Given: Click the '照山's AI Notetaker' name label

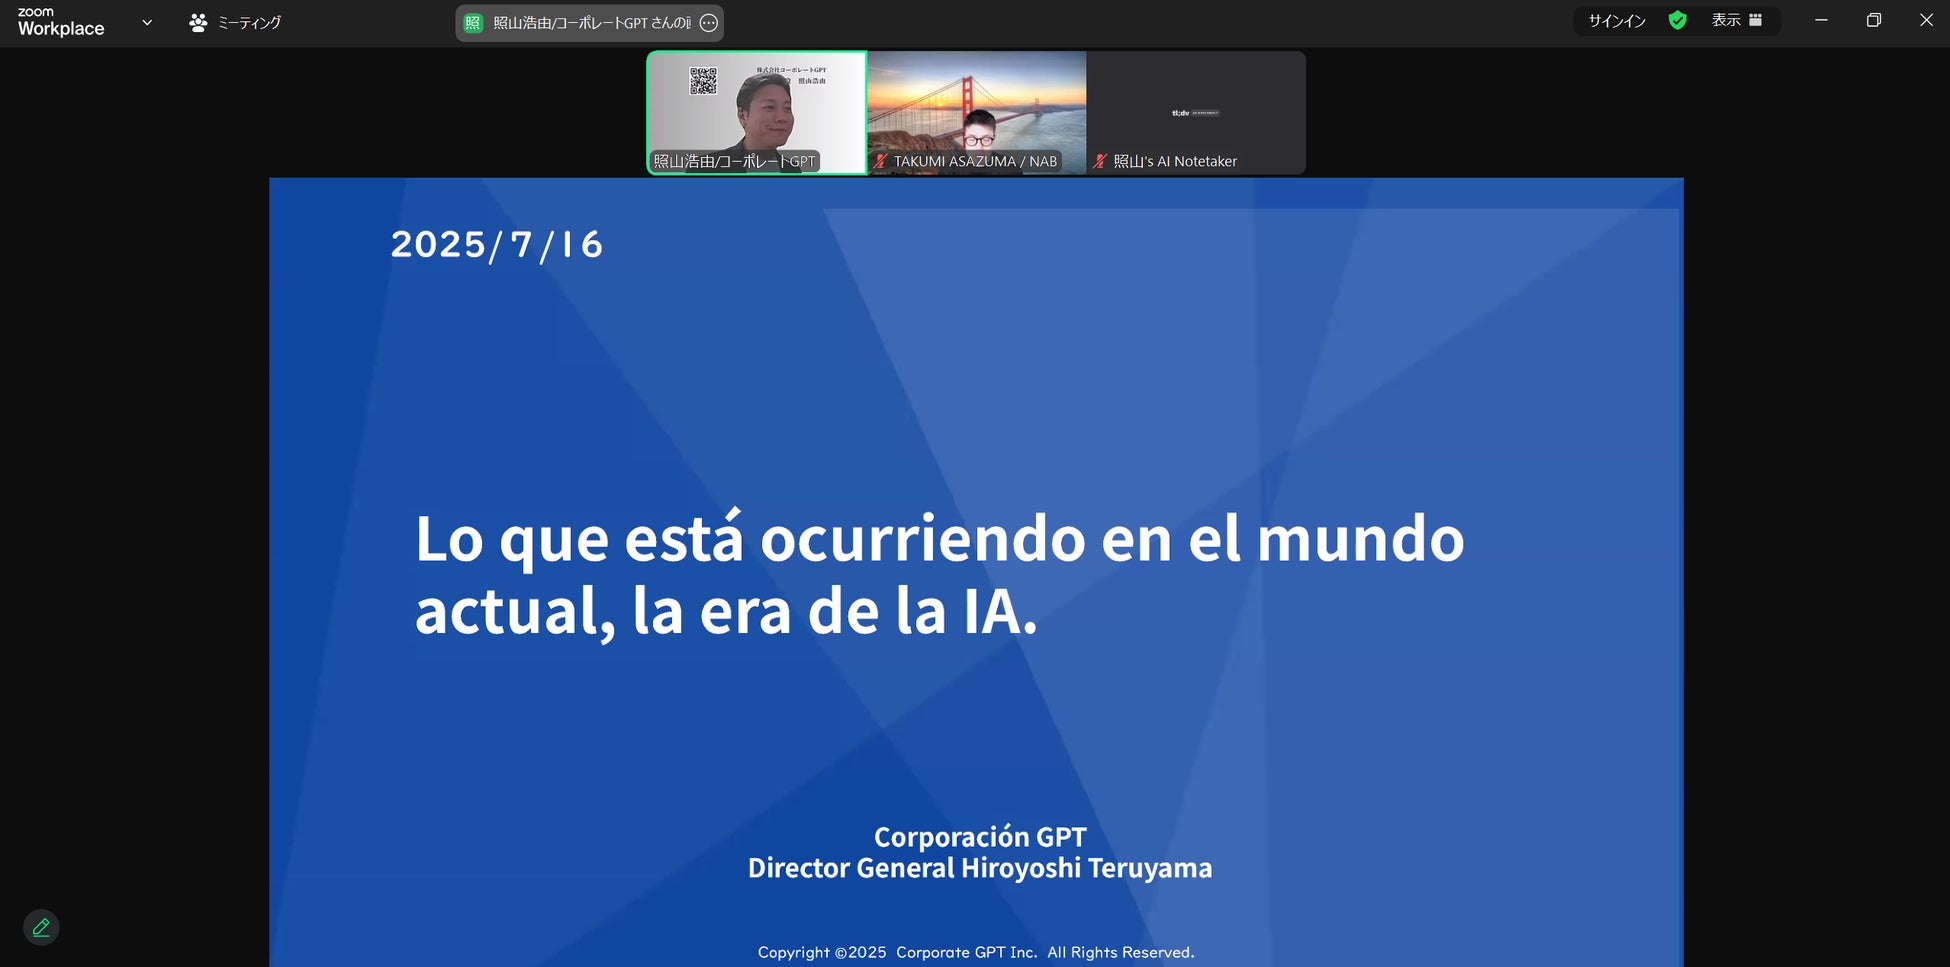Looking at the screenshot, I should pyautogui.click(x=1175, y=161).
